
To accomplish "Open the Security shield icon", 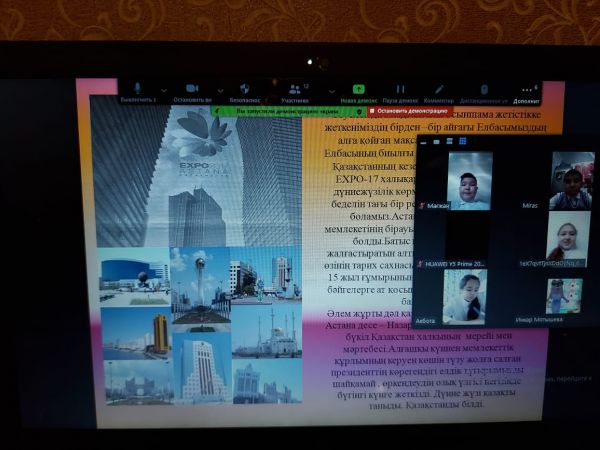I will pyautogui.click(x=245, y=89).
